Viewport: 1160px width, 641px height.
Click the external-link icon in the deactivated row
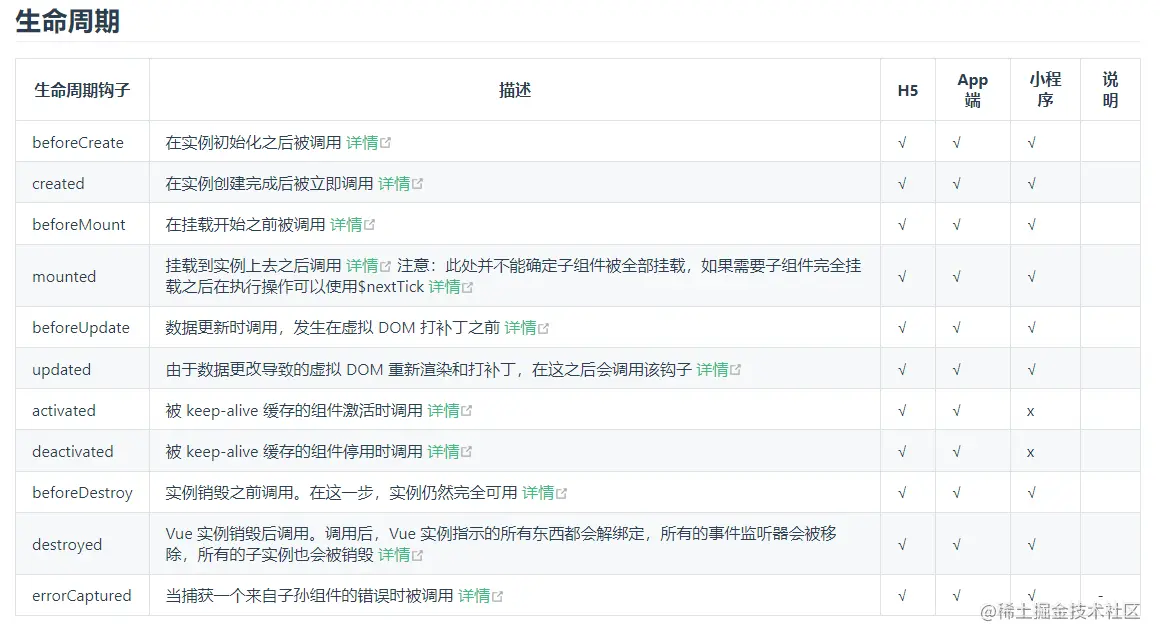467,452
